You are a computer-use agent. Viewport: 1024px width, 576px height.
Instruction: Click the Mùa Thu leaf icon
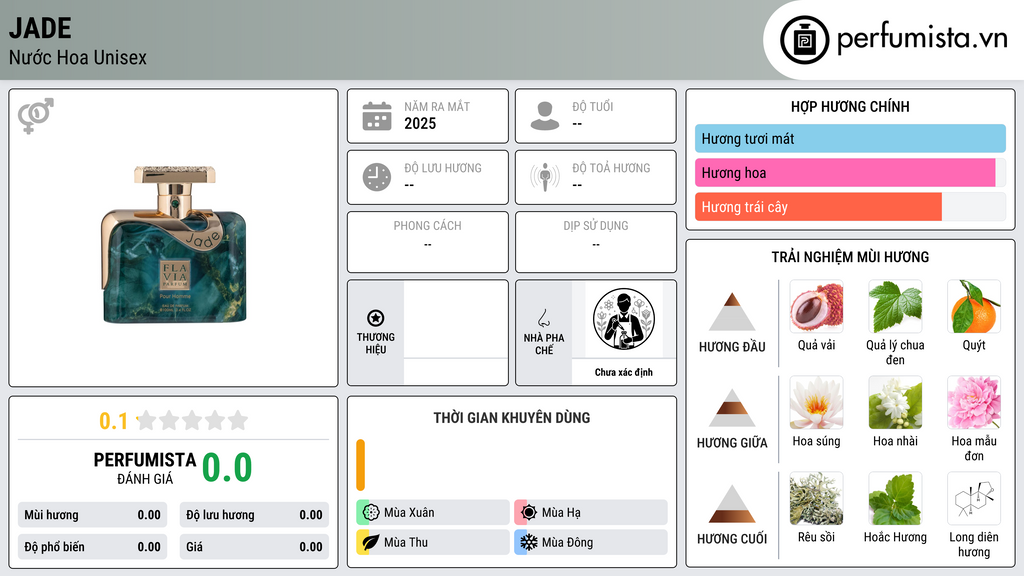tap(371, 542)
